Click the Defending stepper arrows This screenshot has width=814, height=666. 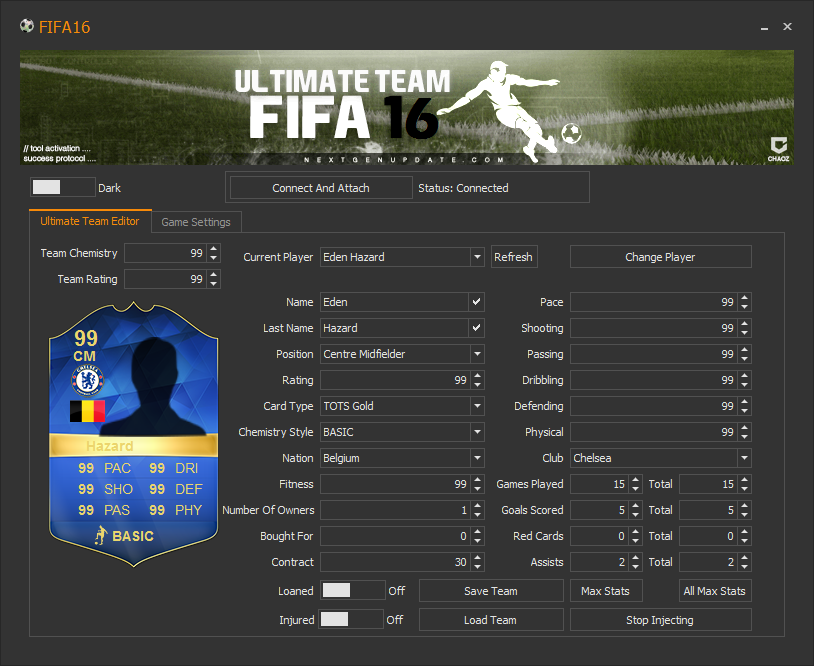(x=744, y=406)
